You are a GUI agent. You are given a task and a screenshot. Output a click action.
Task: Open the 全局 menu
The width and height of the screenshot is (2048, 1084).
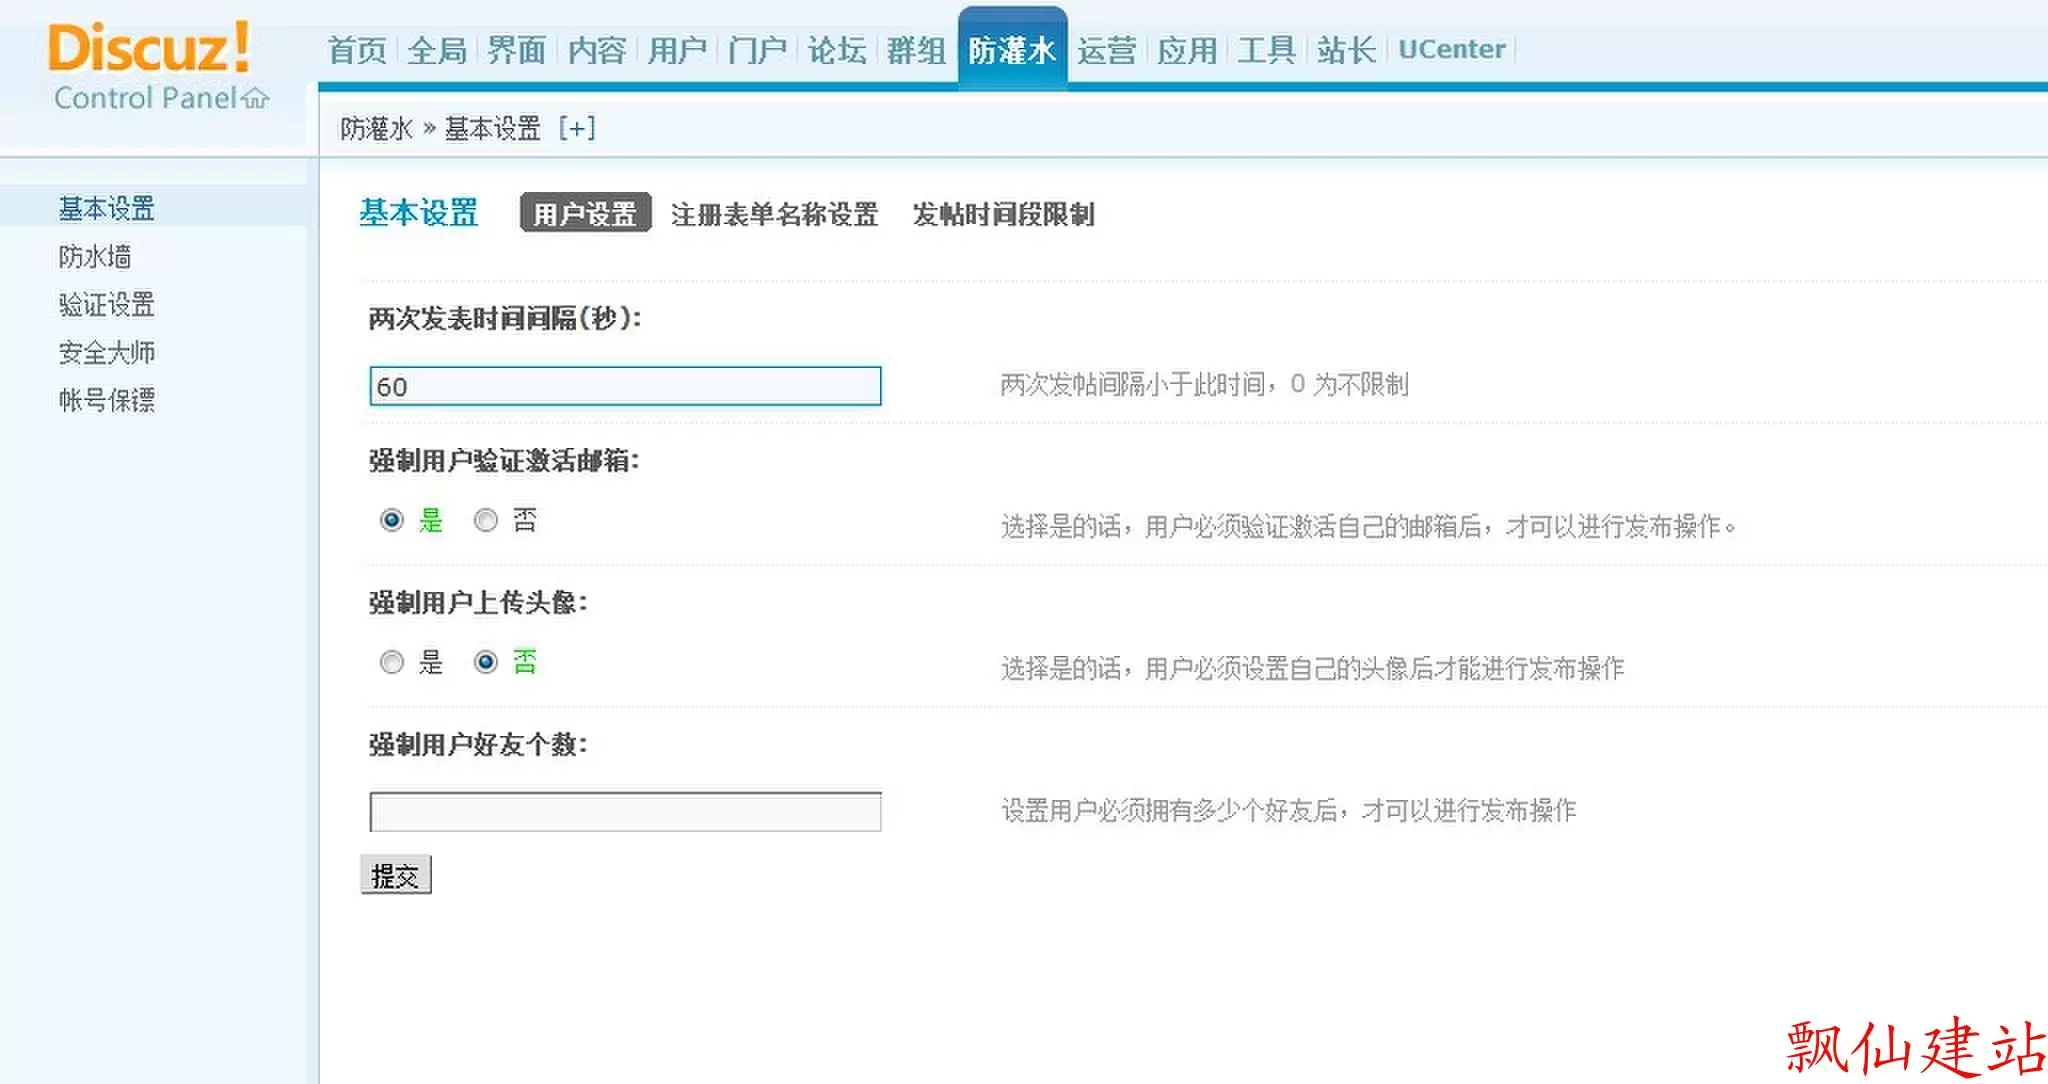[437, 50]
